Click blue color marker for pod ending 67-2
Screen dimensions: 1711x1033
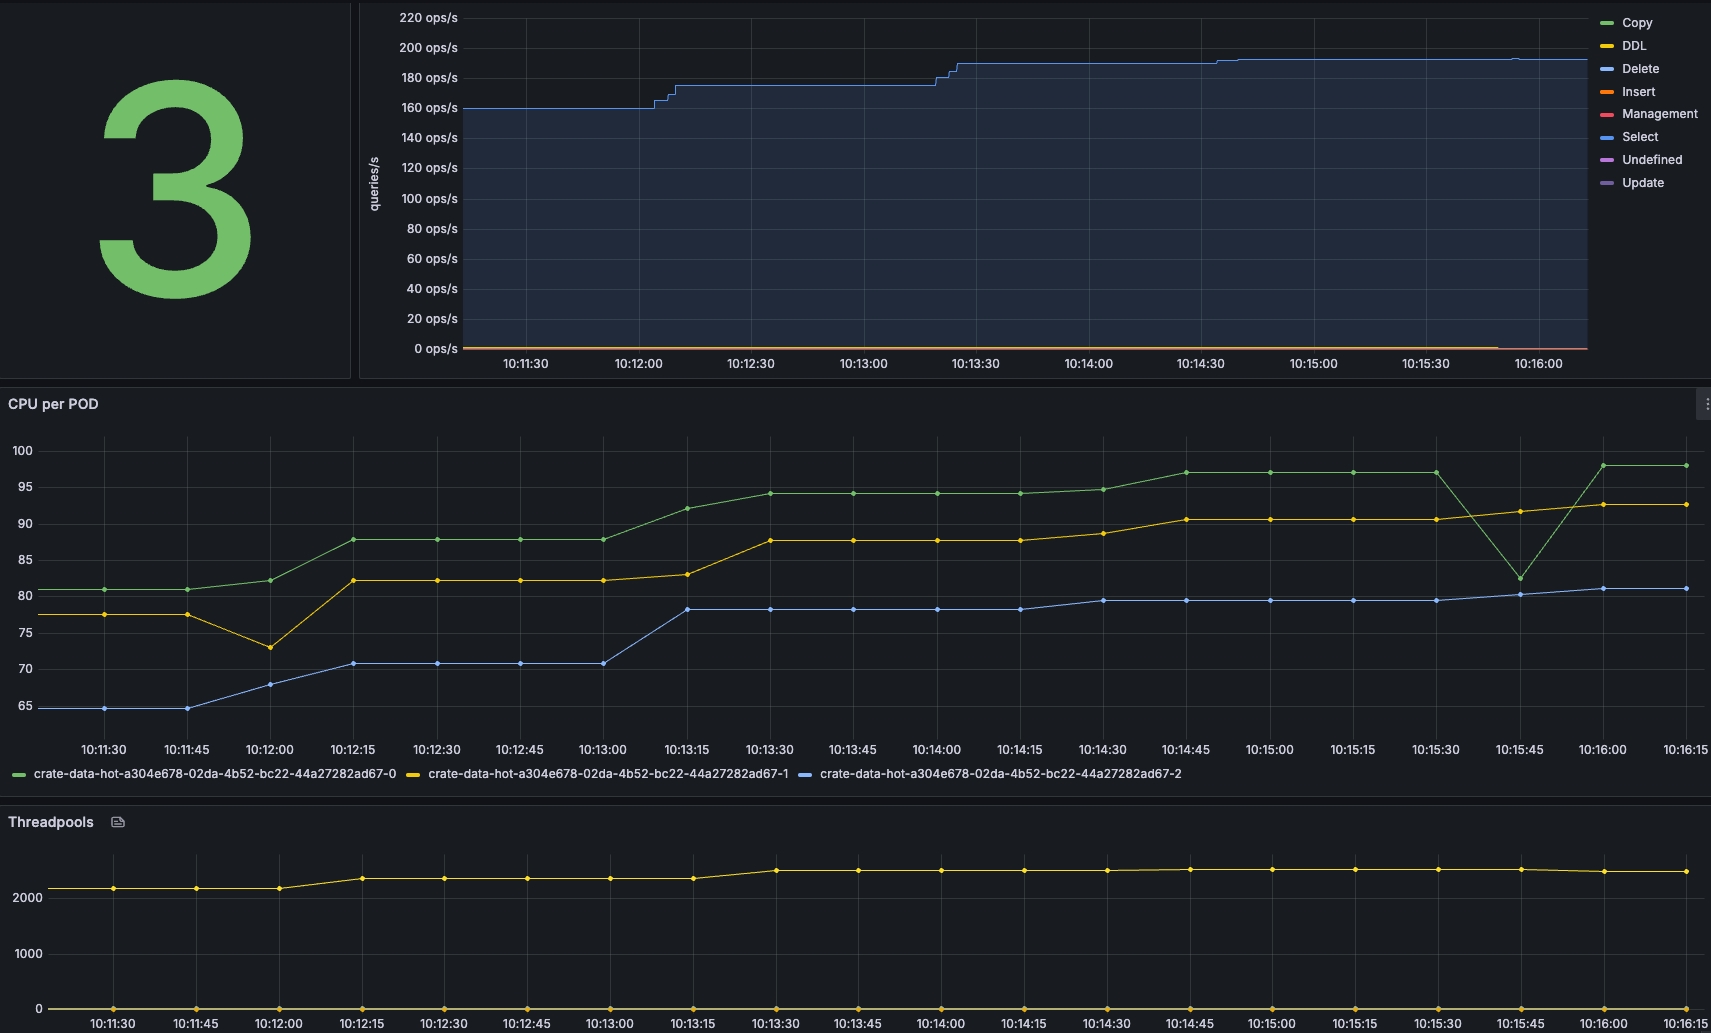point(805,774)
